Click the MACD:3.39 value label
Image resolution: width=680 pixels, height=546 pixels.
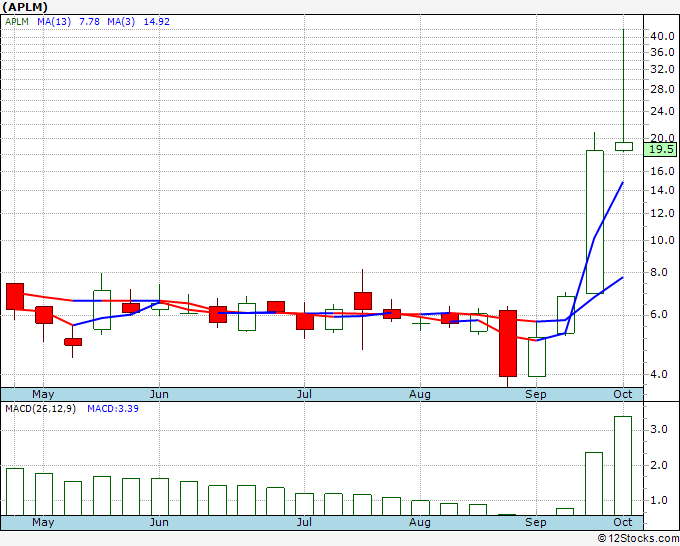tap(113, 409)
